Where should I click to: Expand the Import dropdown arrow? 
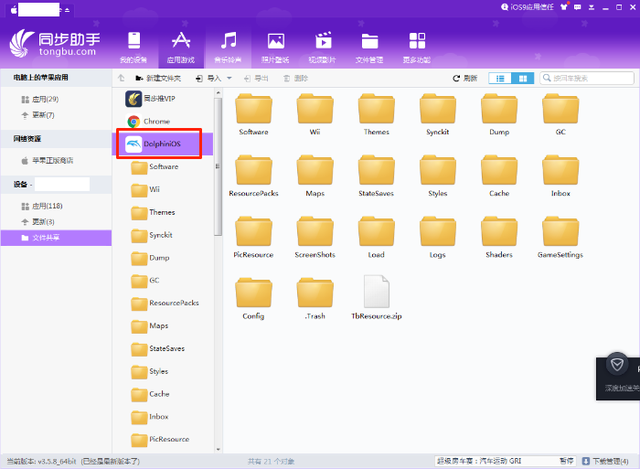pos(229,78)
